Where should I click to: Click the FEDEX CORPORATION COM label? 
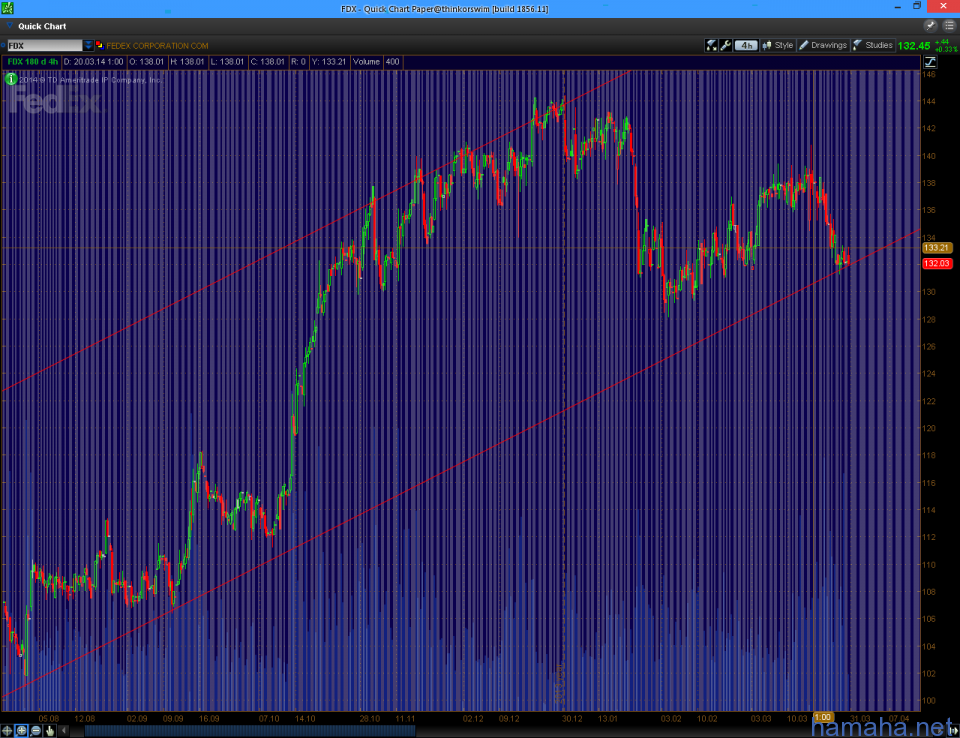157,45
